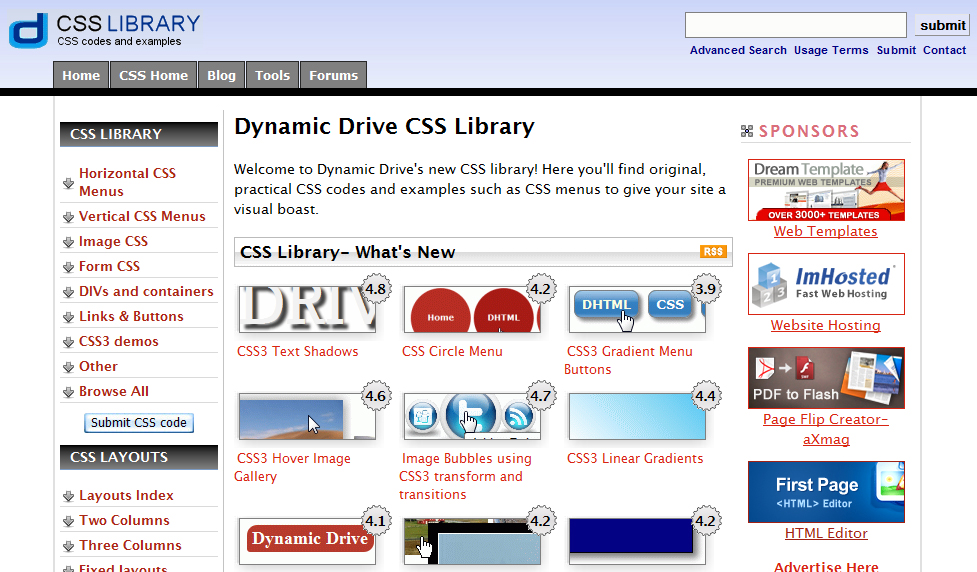The image size is (977, 572).
Task: Click arrow icon beside Browse All
Action: (x=69, y=391)
